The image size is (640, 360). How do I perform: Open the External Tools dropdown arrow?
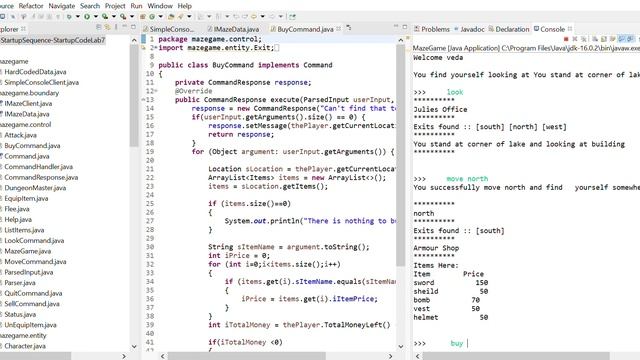click(x=131, y=17)
